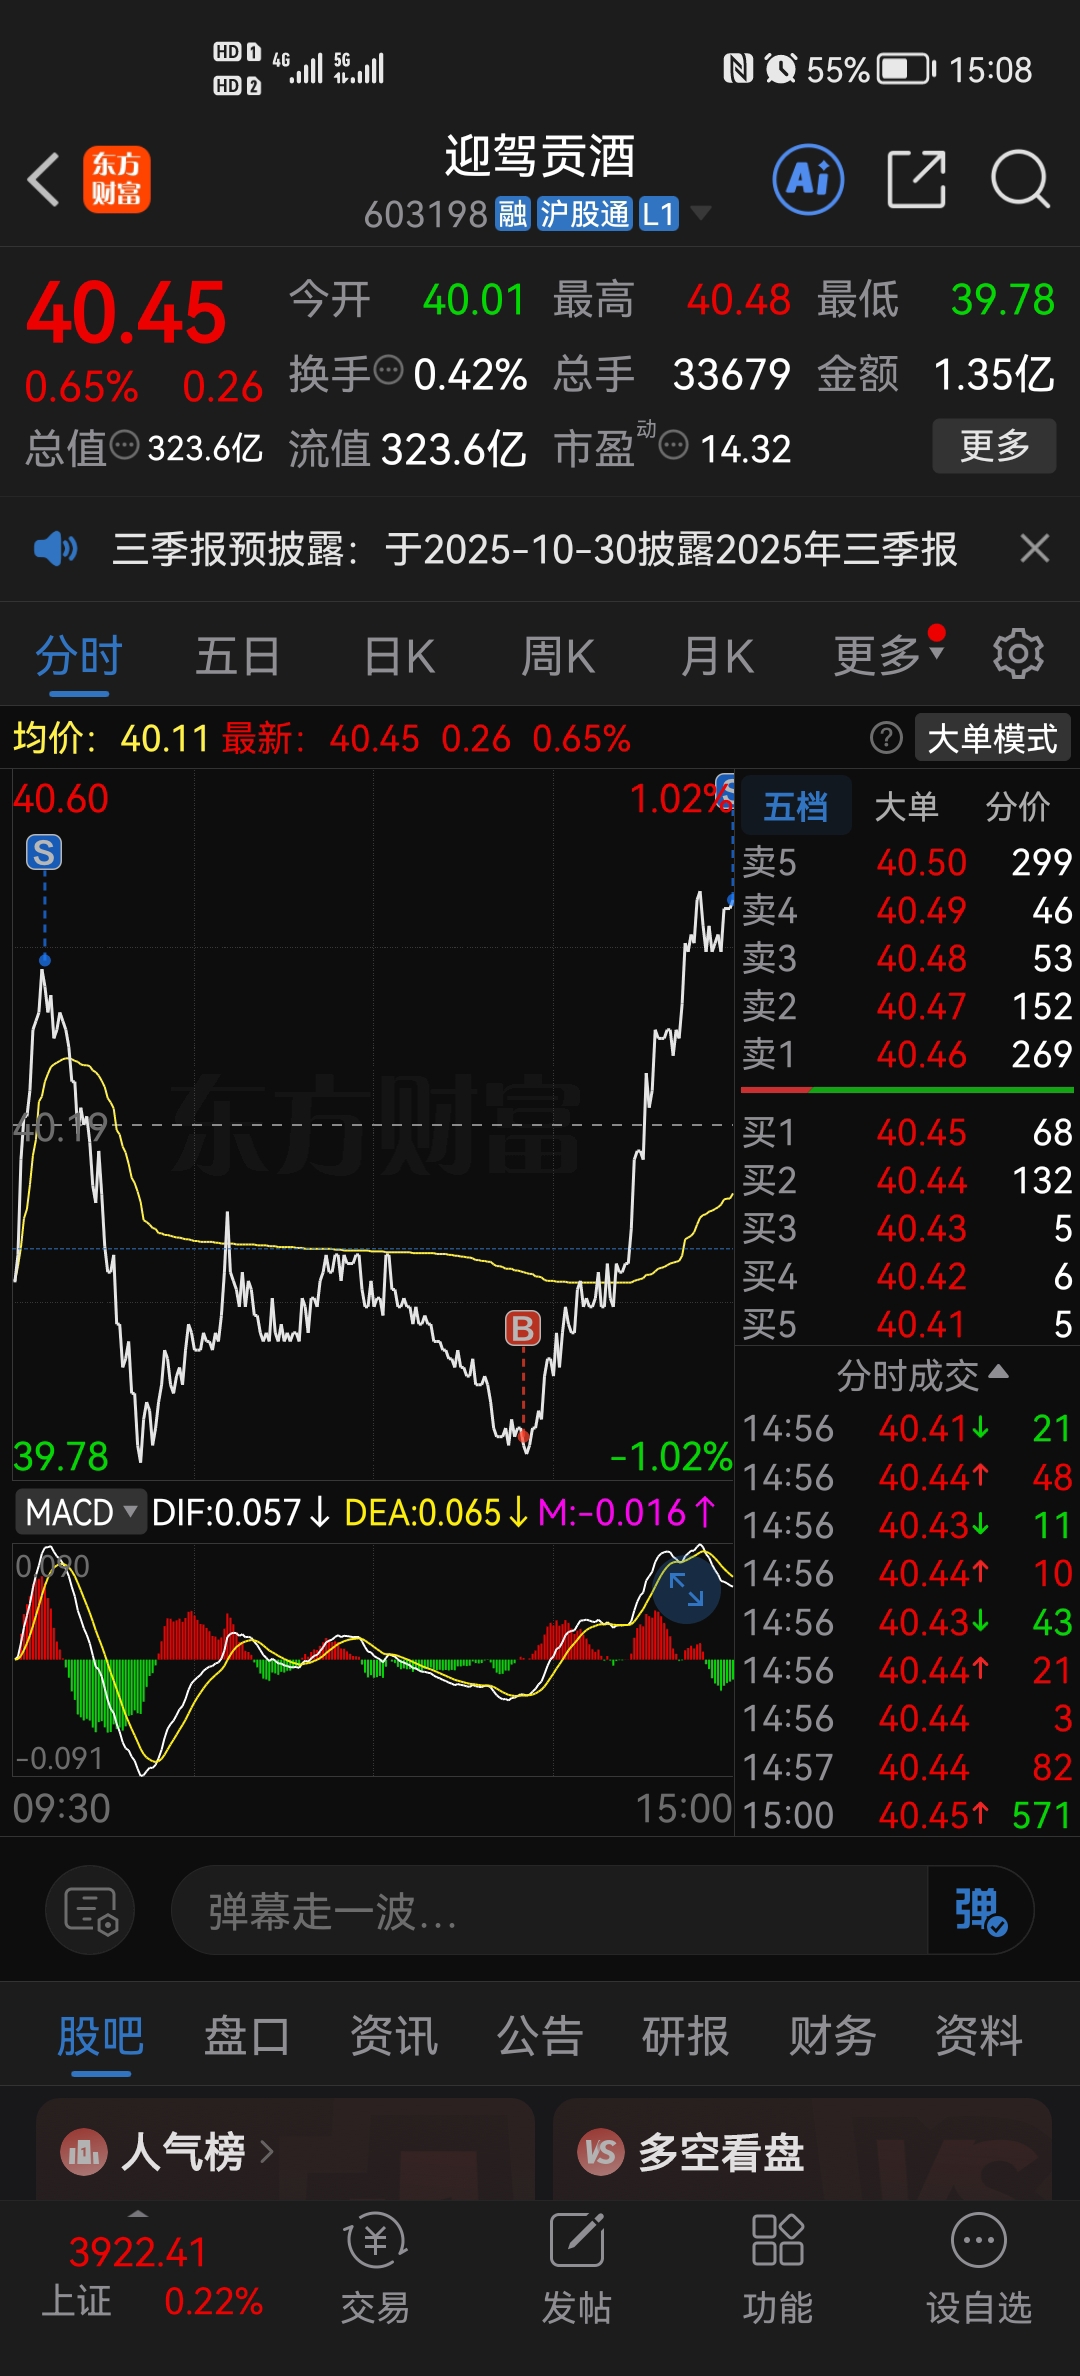The height and width of the screenshot is (2376, 1080).
Task: Expand the chart fullscreen arrows icon
Action: click(x=686, y=1590)
